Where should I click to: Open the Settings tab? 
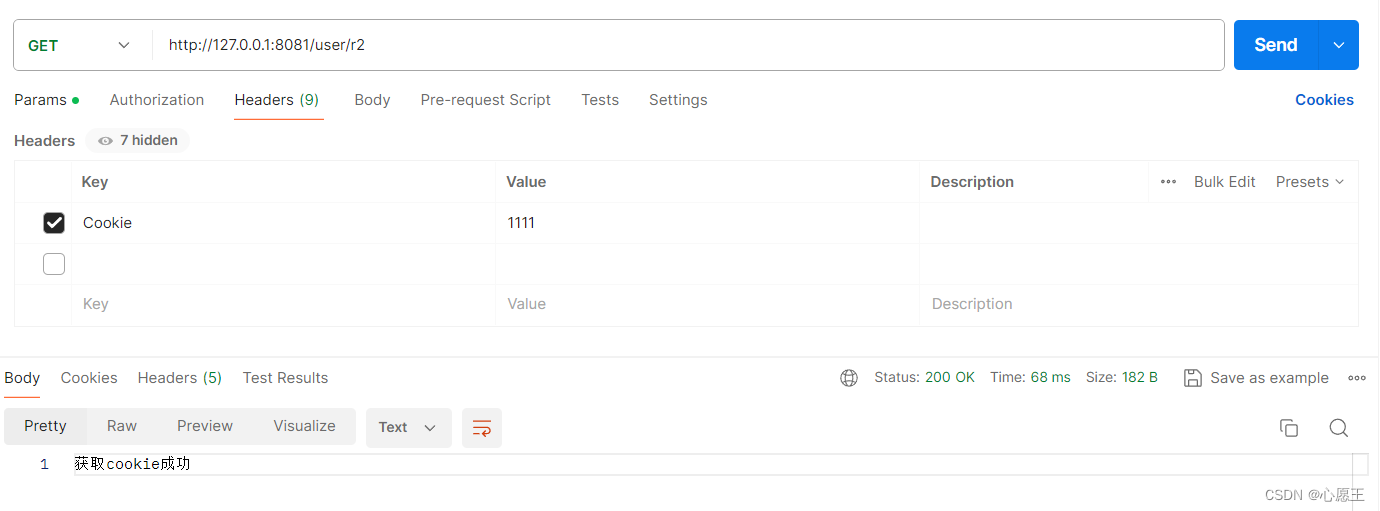tap(678, 100)
